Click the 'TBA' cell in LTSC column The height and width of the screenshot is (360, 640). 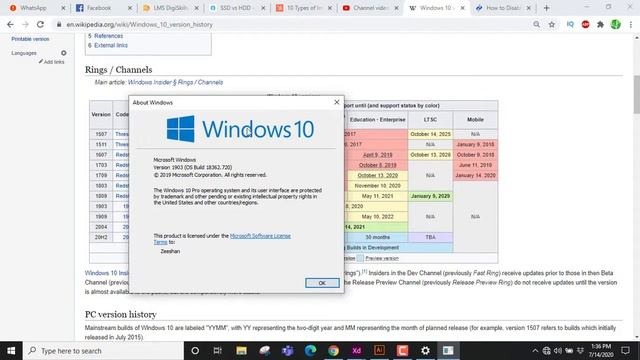(x=430, y=237)
